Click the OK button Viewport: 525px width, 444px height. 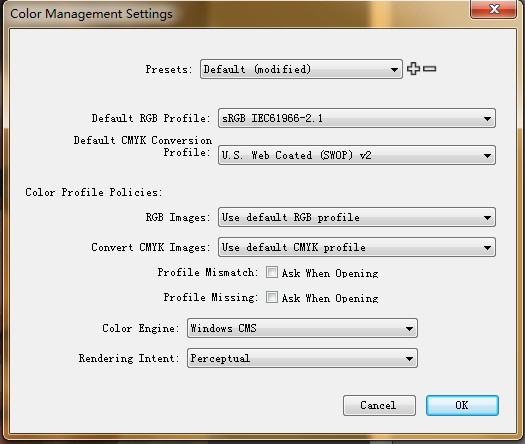point(462,405)
